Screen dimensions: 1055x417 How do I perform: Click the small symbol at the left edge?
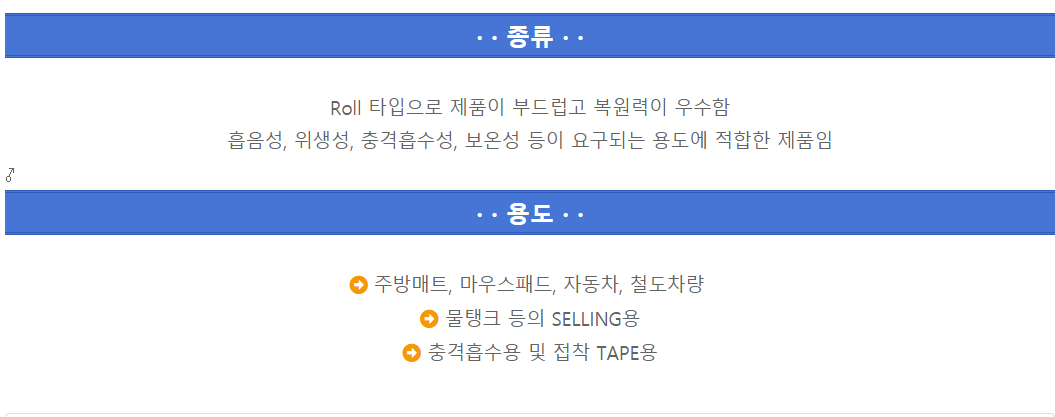pos(10,175)
